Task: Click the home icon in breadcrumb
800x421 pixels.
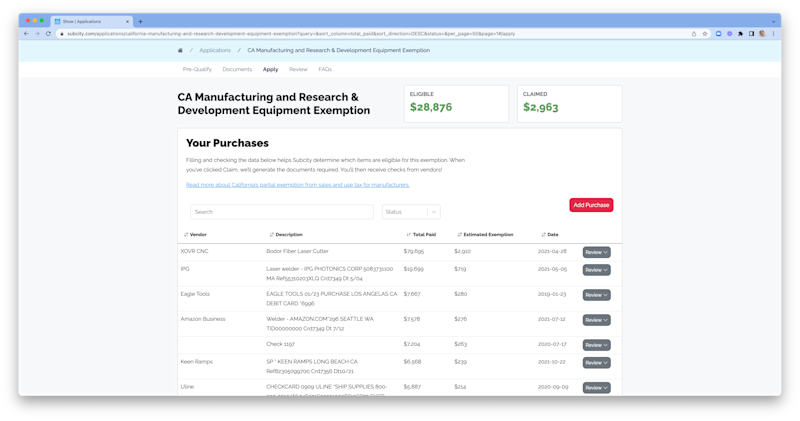Action: point(180,50)
